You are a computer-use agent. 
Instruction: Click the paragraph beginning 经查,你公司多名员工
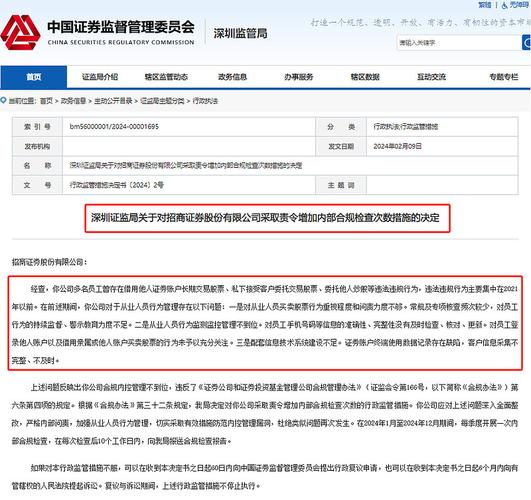tap(265, 324)
